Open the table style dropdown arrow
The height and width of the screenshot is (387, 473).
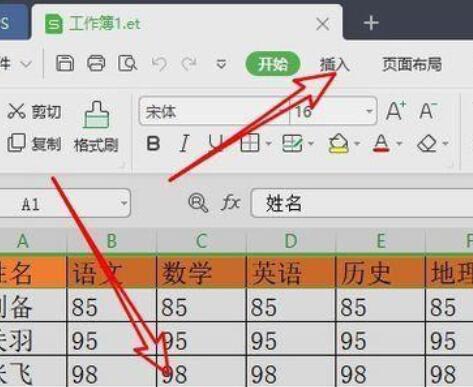(x=311, y=144)
